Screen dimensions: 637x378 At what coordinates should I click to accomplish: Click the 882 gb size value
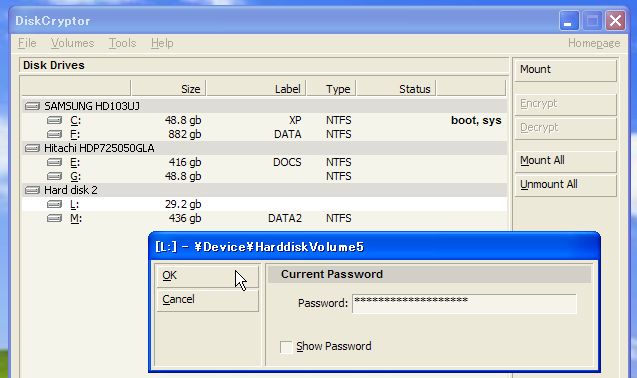click(x=184, y=135)
